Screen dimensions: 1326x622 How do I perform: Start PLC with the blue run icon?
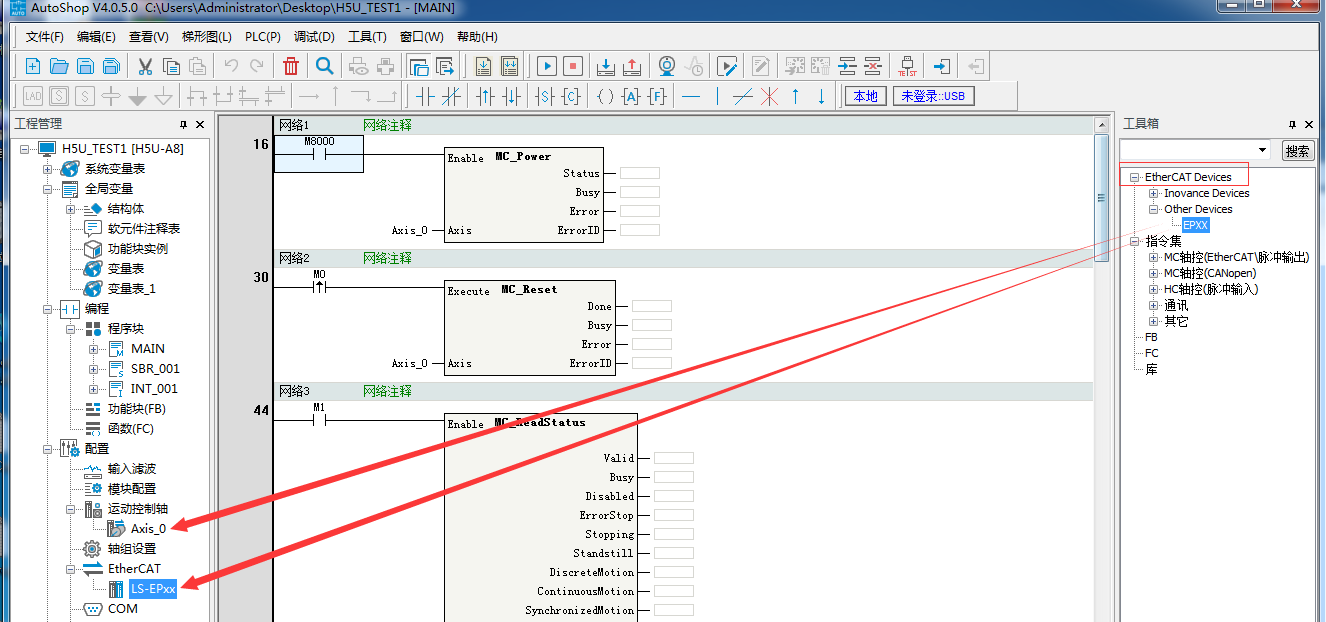point(546,66)
